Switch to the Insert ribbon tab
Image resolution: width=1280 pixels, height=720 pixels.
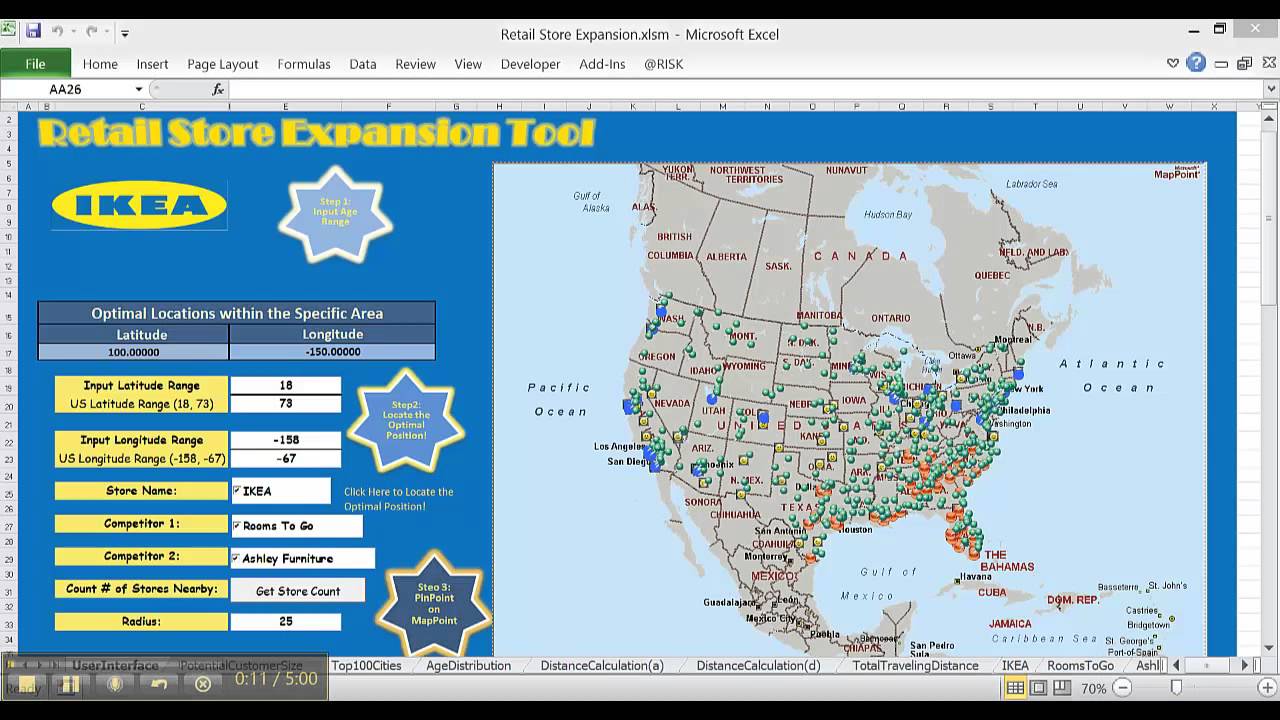[x=152, y=64]
